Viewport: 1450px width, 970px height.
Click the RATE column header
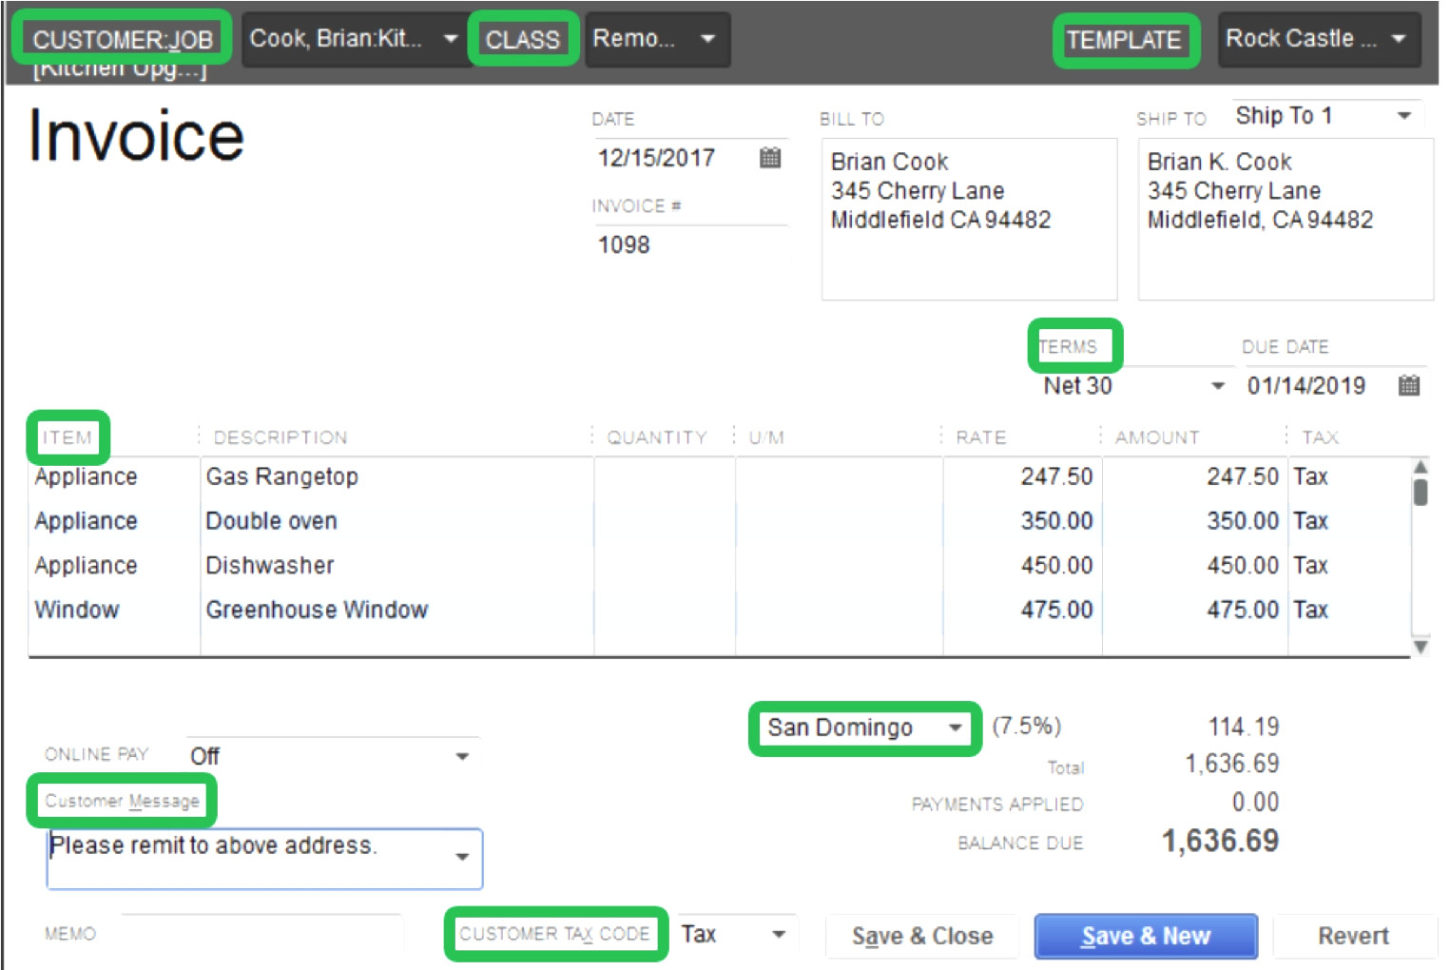click(981, 437)
